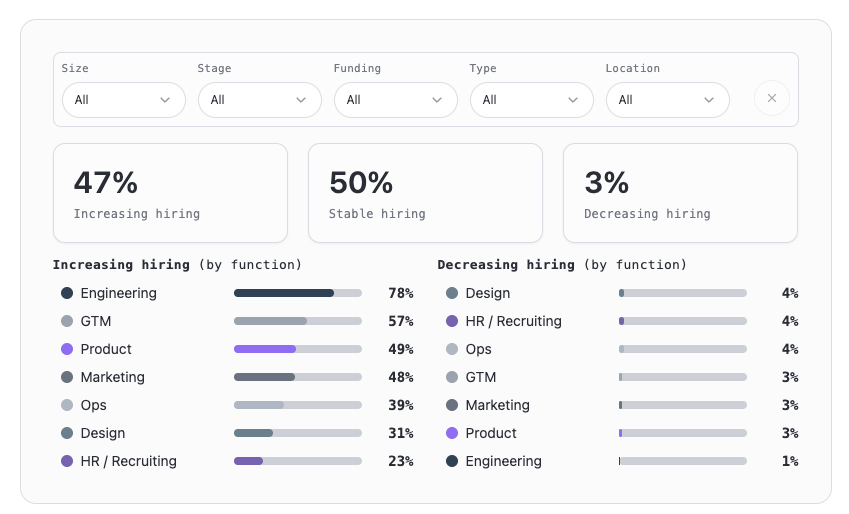The image size is (849, 514).
Task: Click the Decreasing hiring (by function) heading
Action: tap(562, 265)
